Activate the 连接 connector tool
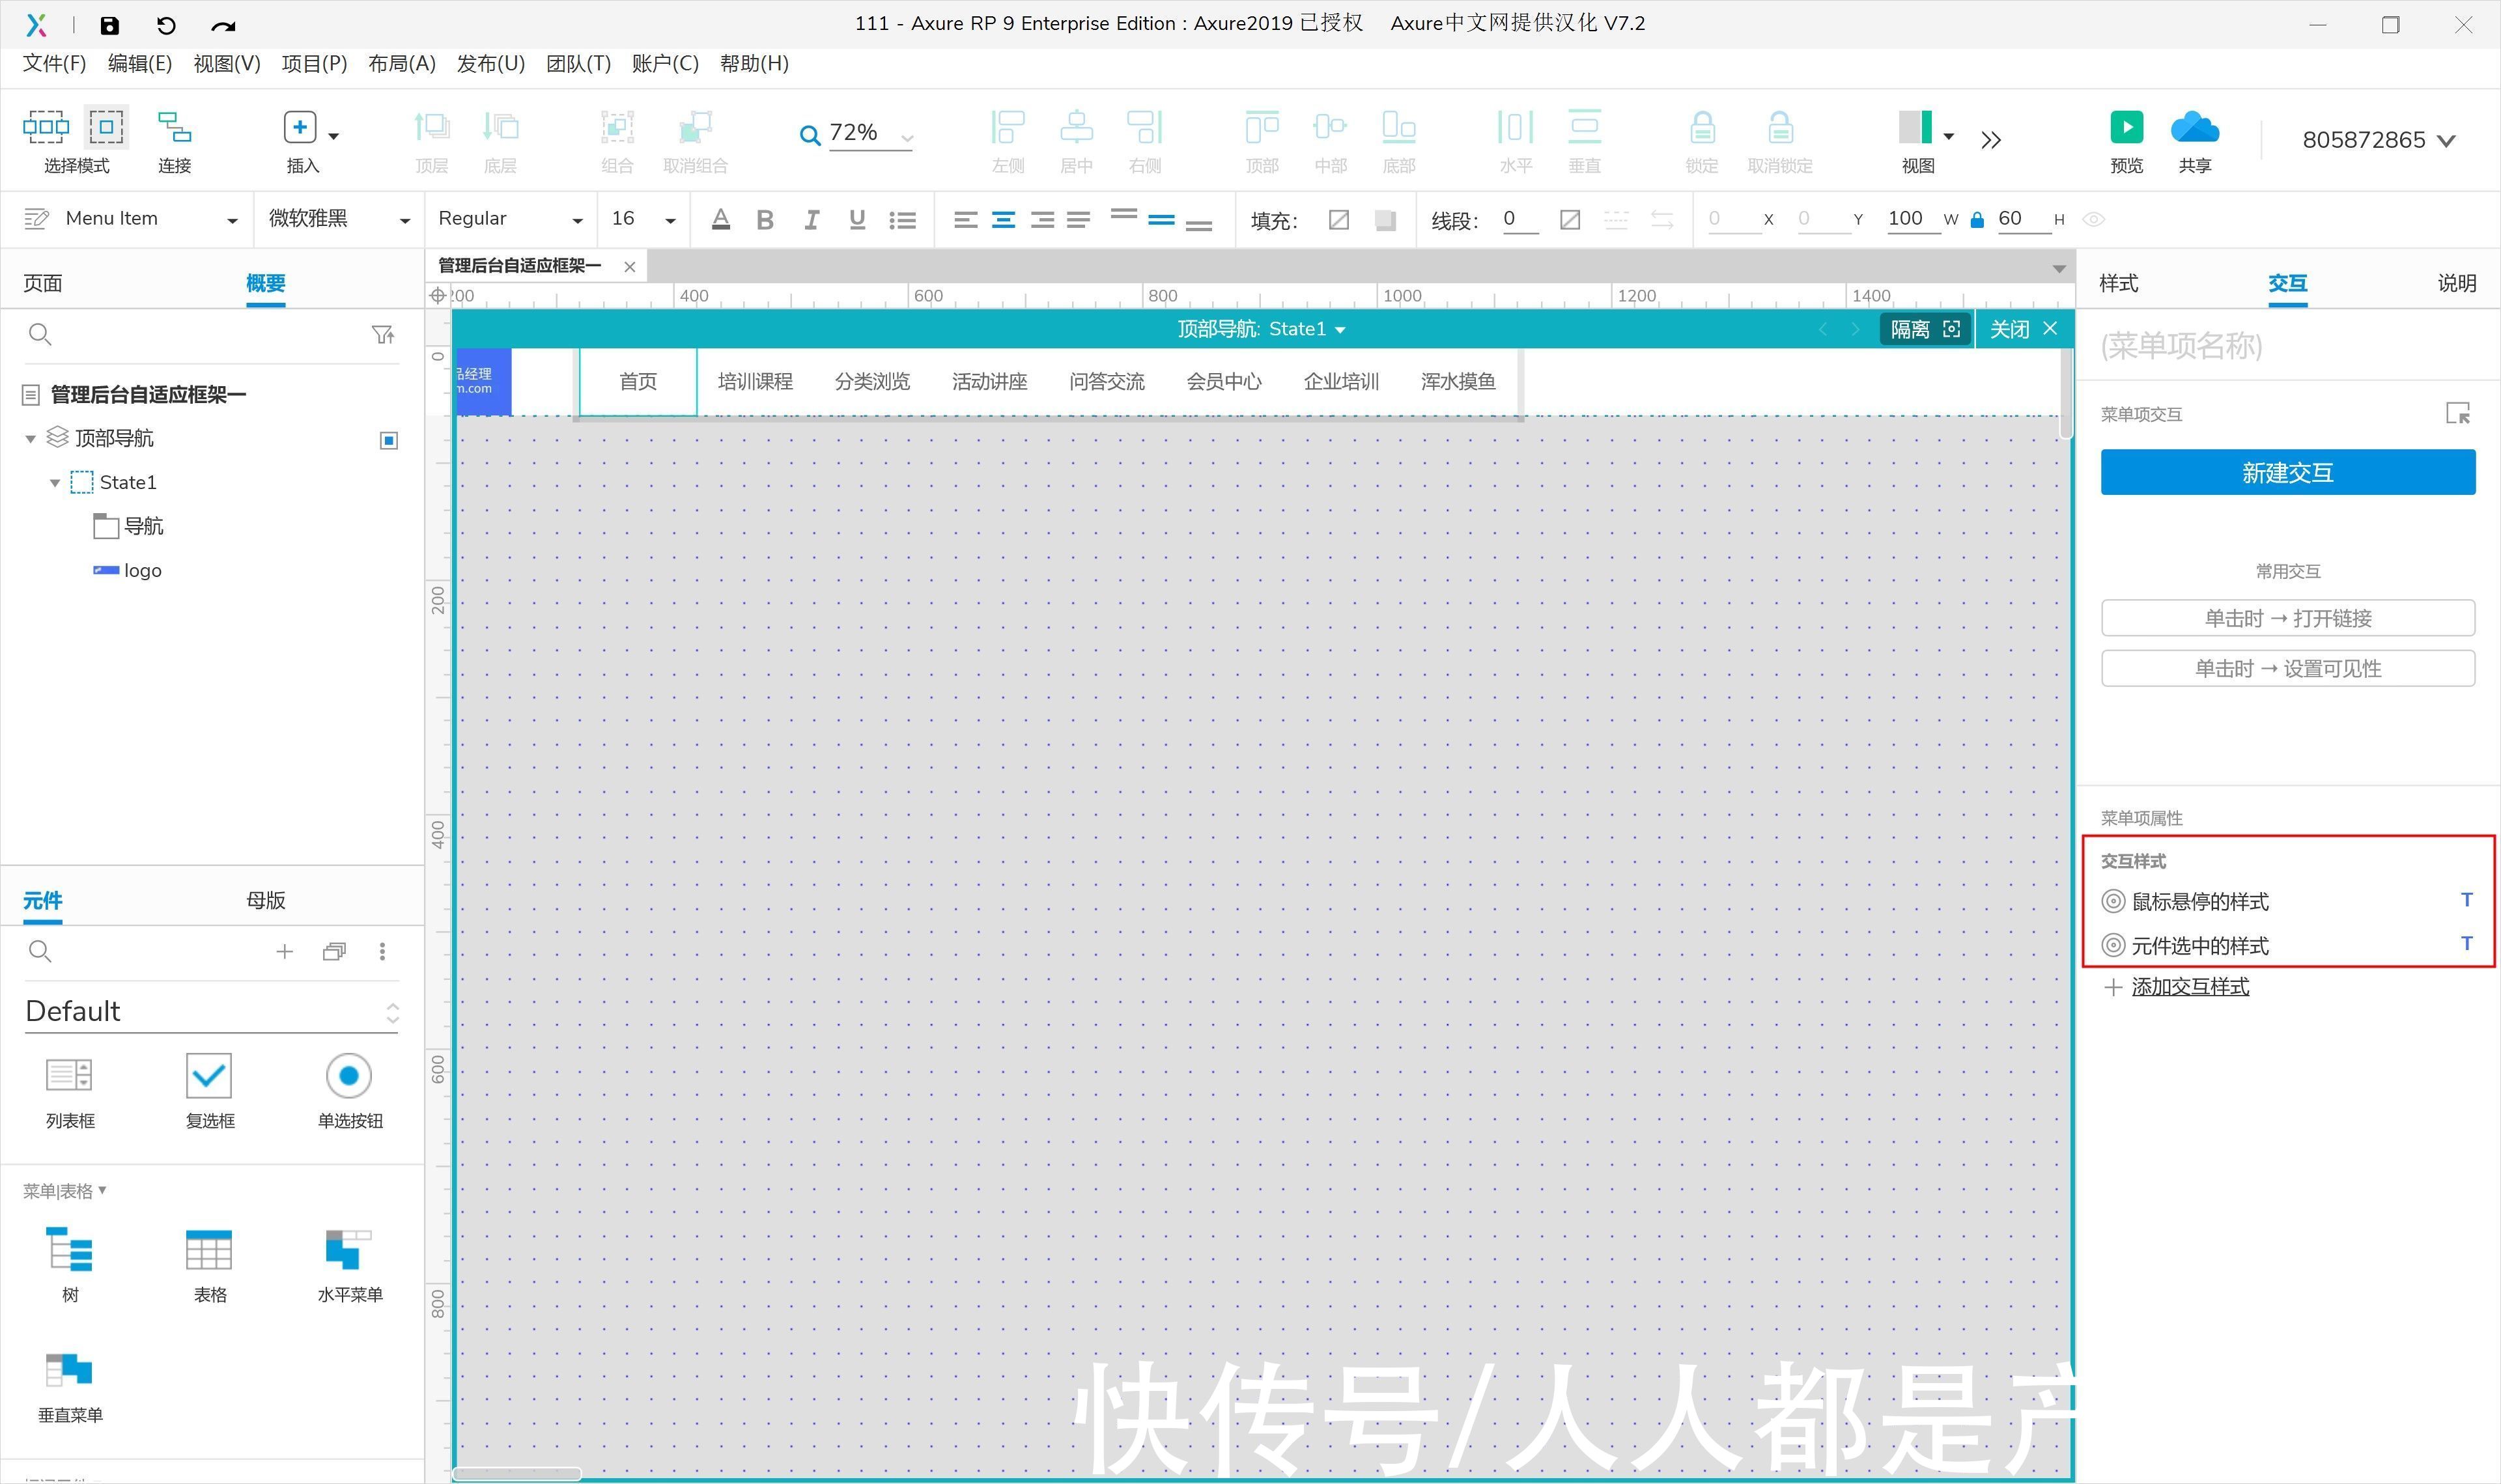The image size is (2501, 1484). coord(174,127)
